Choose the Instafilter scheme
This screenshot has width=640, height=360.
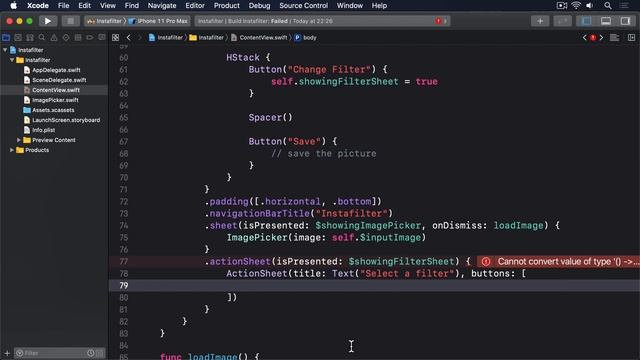tap(105, 21)
